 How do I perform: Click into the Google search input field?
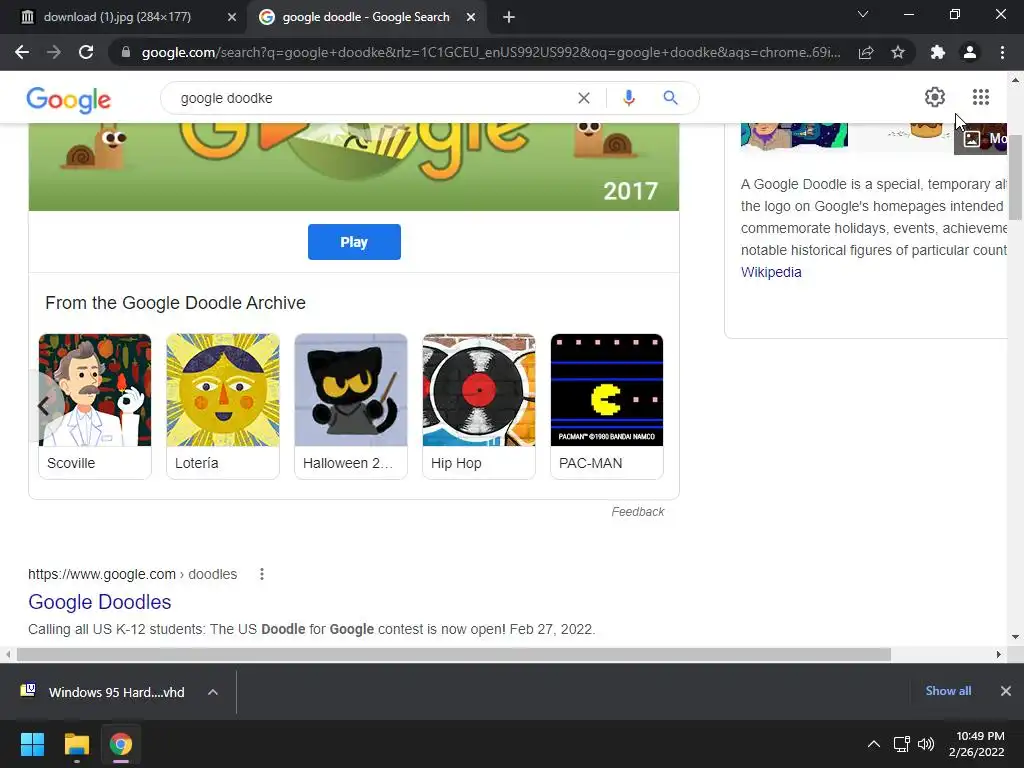[x=372, y=98]
